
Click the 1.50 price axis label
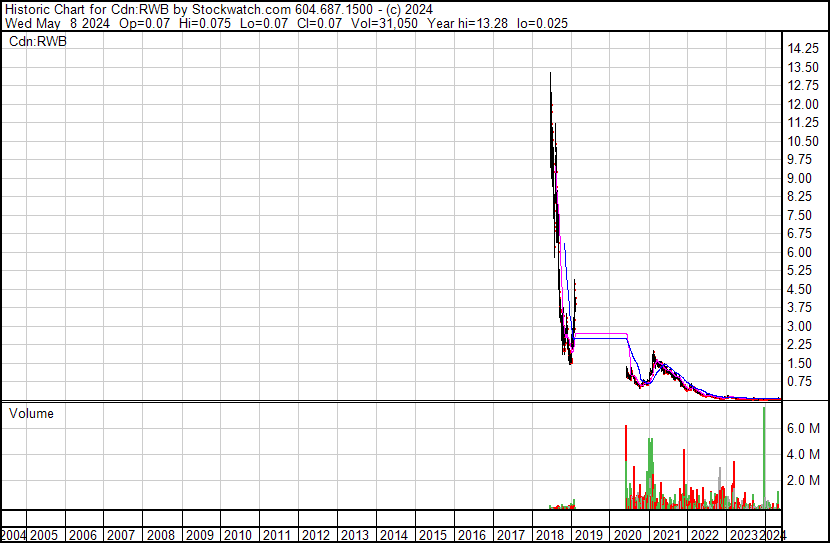(x=799, y=364)
